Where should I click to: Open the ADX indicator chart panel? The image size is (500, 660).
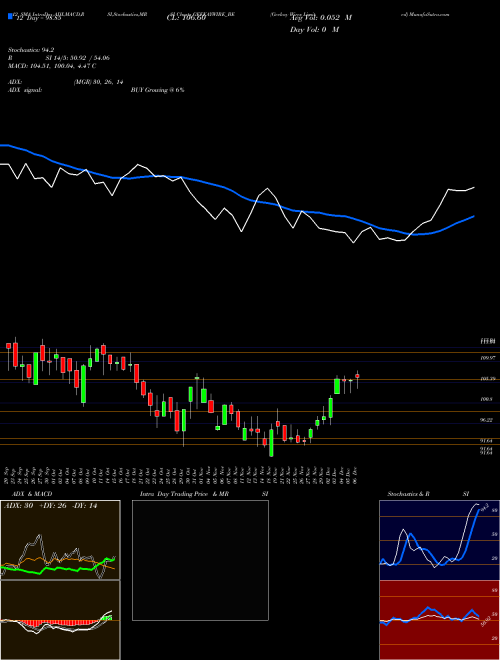pyautogui.click(x=60, y=540)
